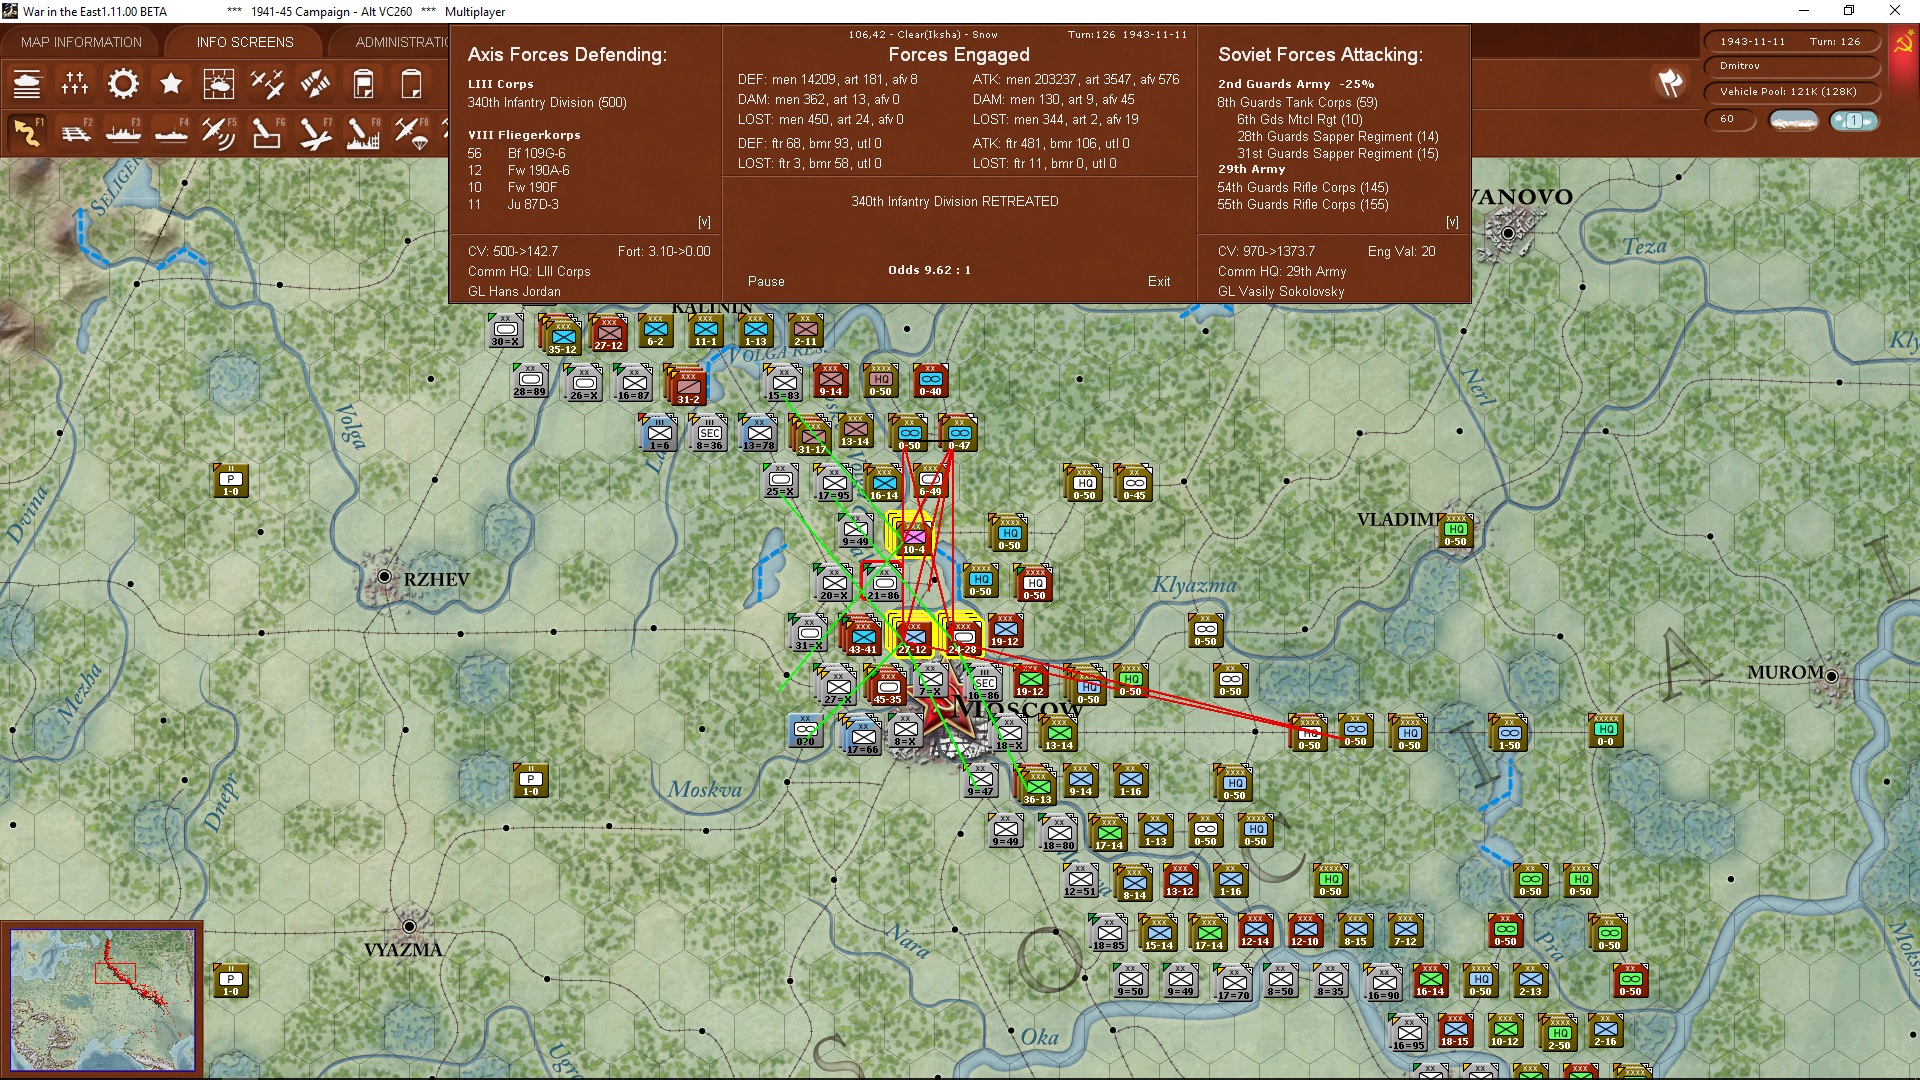The image size is (1920, 1080).
Task: Select the German 30=X unit counter
Action: 505,329
